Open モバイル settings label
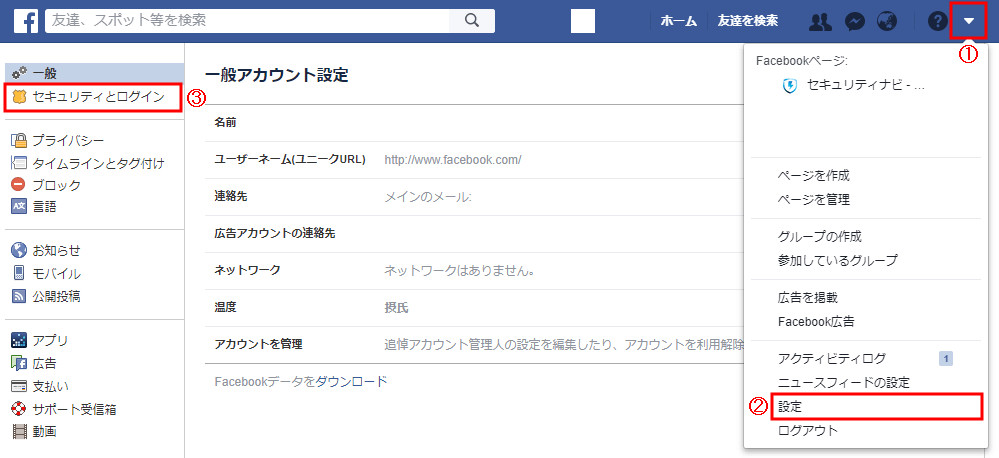 pos(57,274)
